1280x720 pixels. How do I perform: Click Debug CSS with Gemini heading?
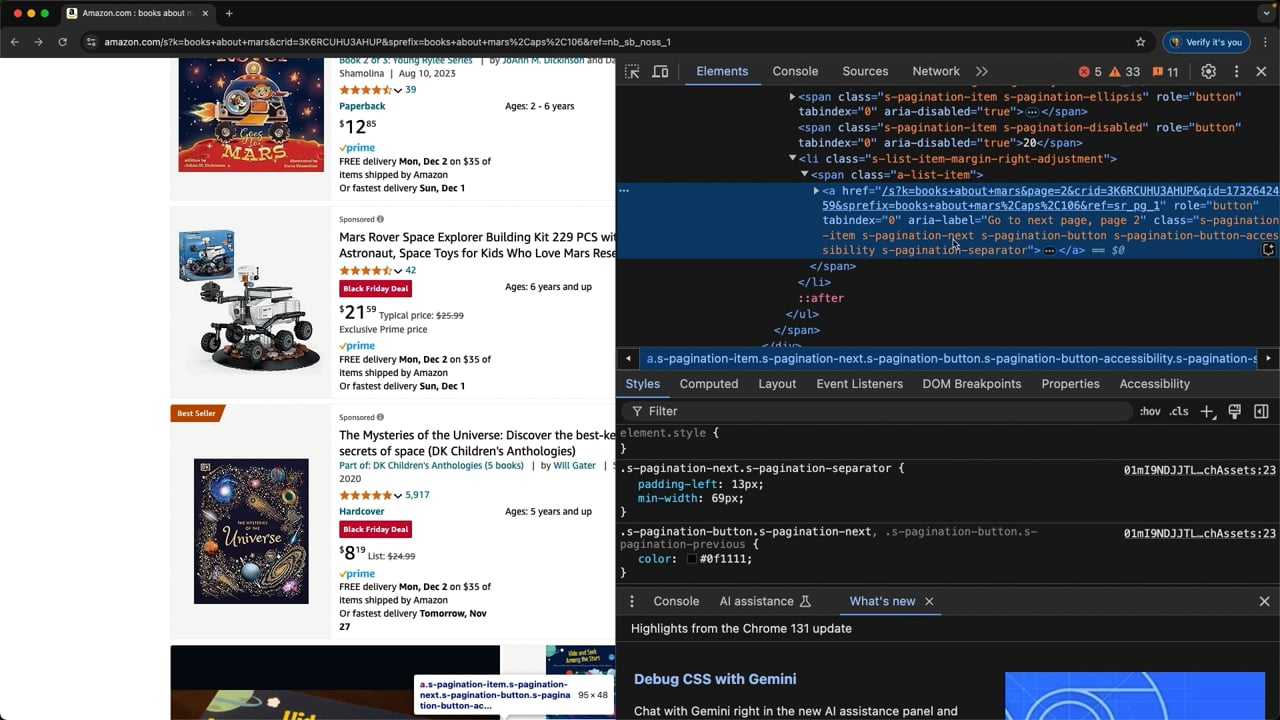click(x=715, y=679)
